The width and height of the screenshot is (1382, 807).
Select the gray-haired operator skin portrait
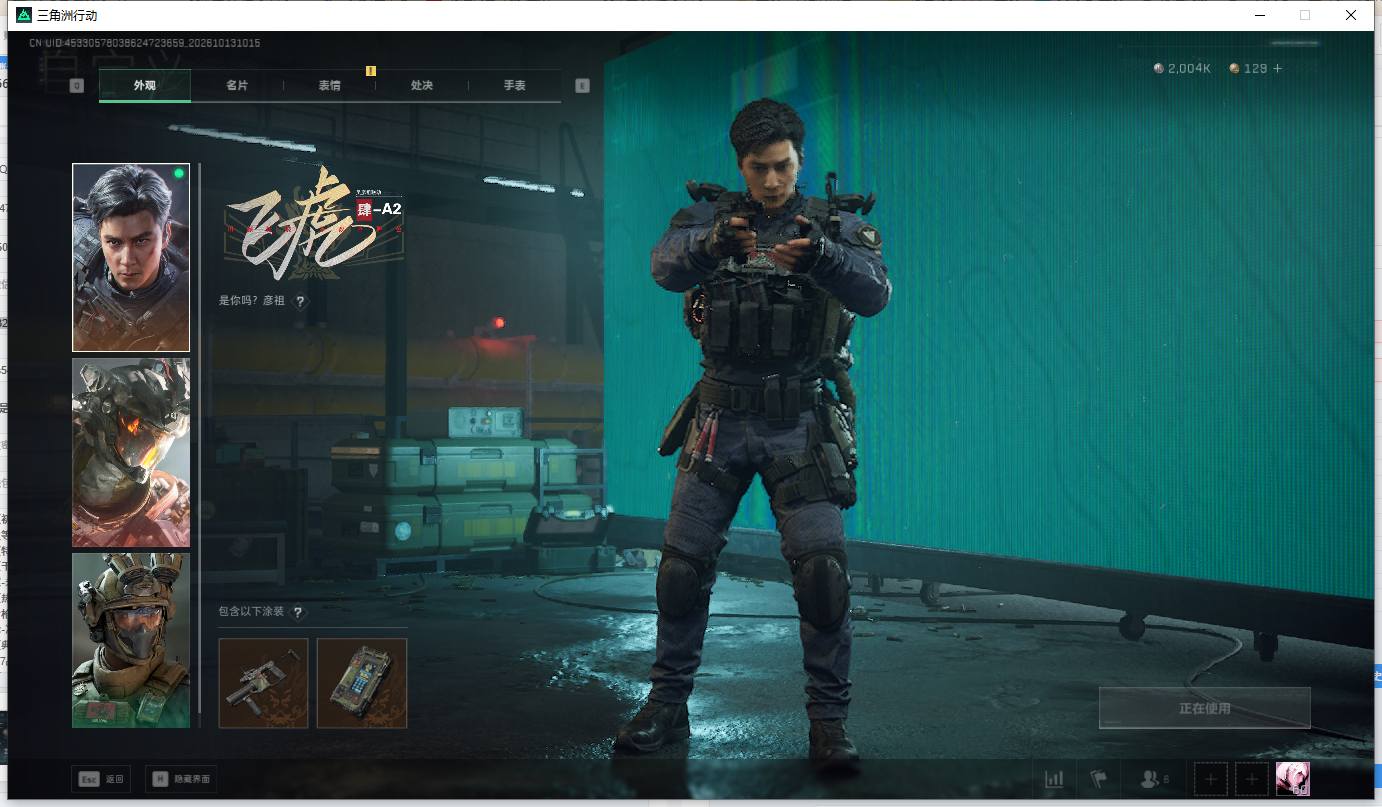pos(131,258)
